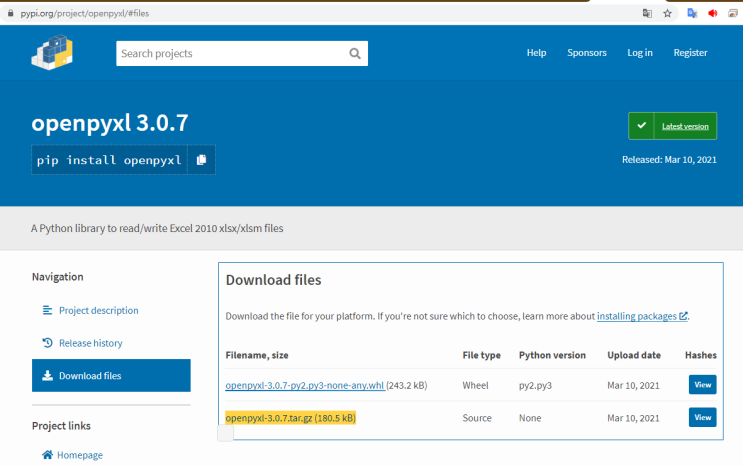Open the Homepage project link
743x466 pixels.
coord(80,455)
